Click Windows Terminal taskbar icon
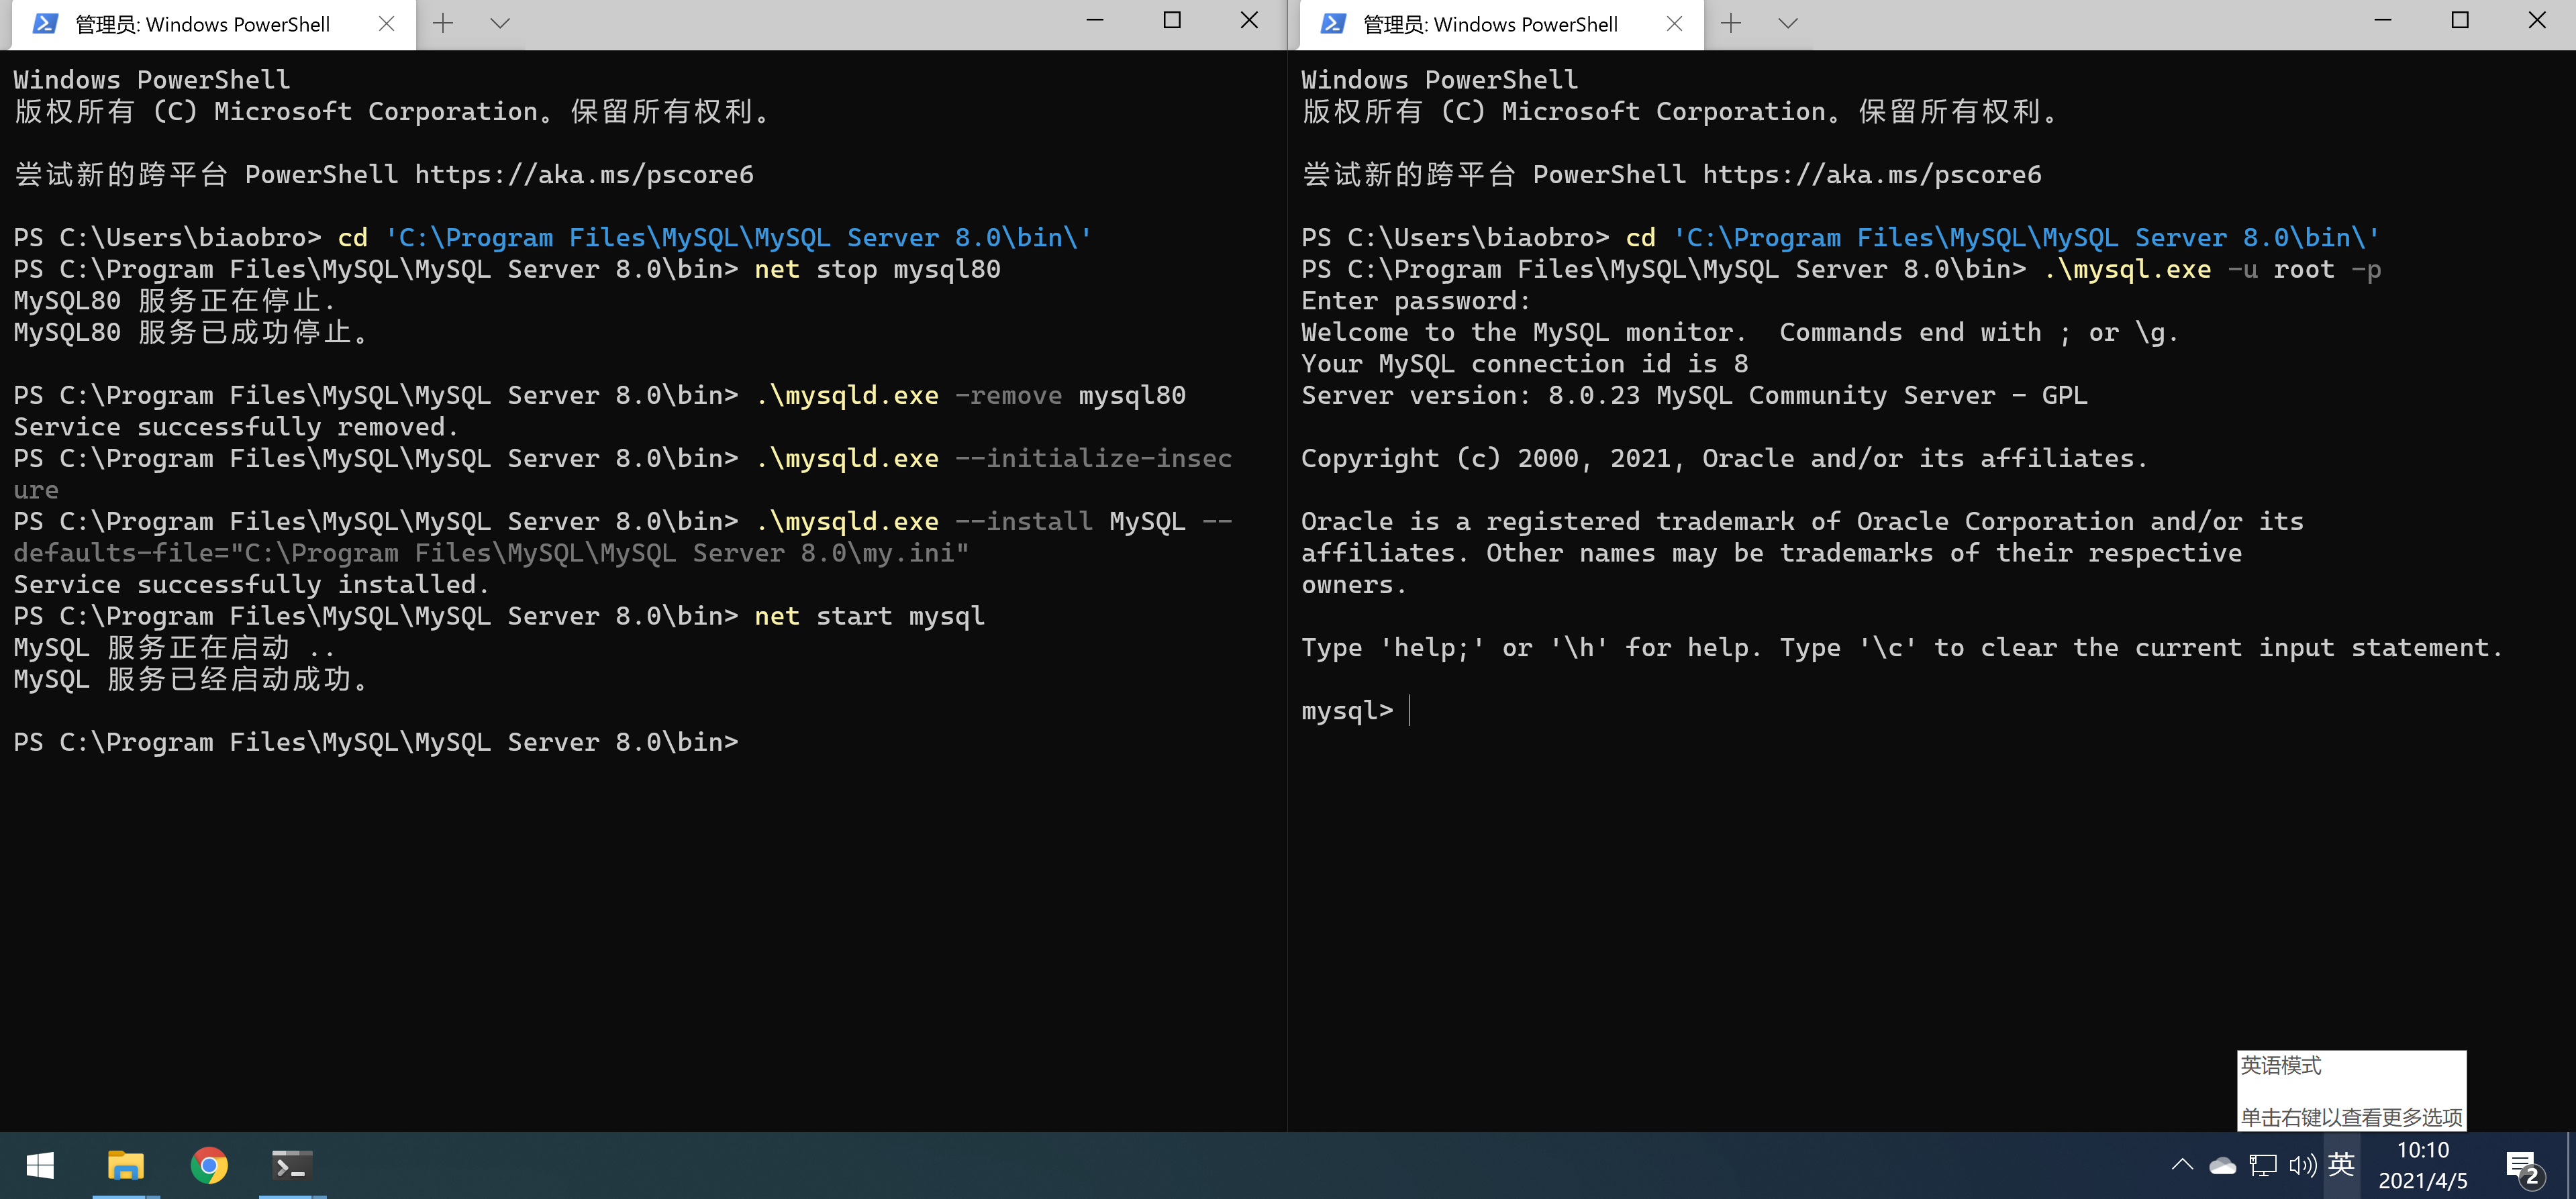The height and width of the screenshot is (1199, 2576). click(292, 1166)
